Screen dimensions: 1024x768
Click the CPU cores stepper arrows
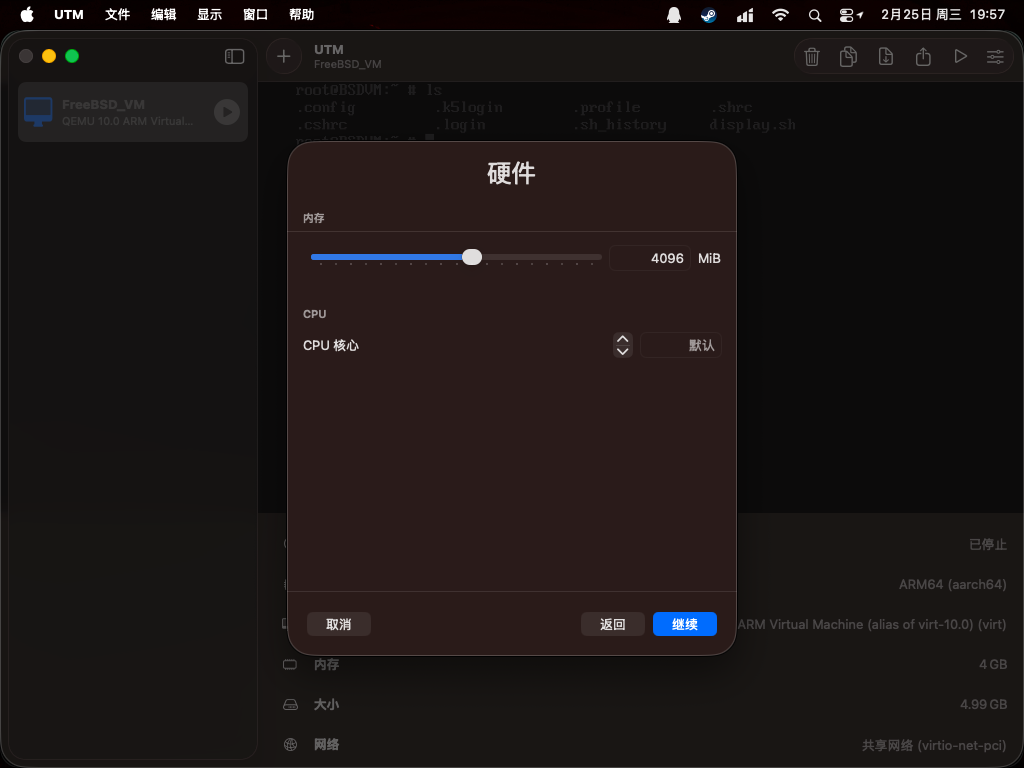pyautogui.click(x=623, y=345)
